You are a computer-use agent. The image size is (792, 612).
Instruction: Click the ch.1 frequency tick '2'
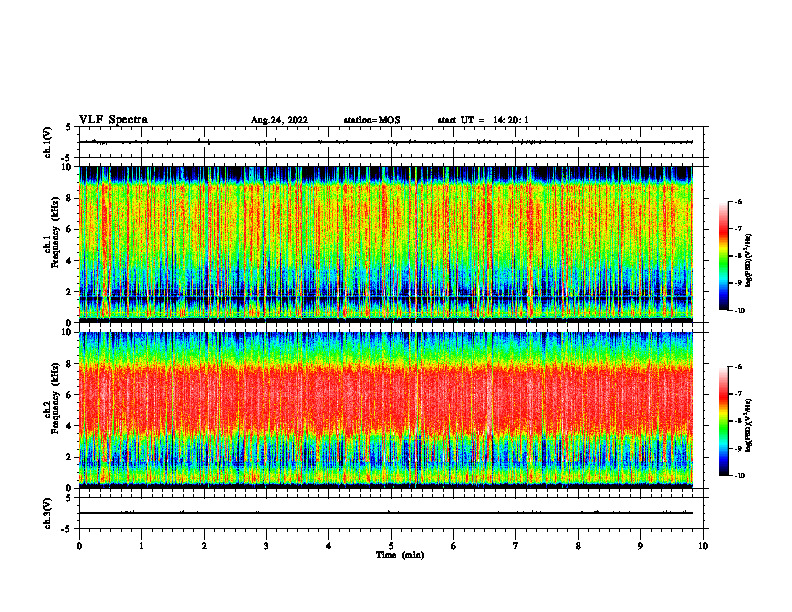(x=70, y=292)
